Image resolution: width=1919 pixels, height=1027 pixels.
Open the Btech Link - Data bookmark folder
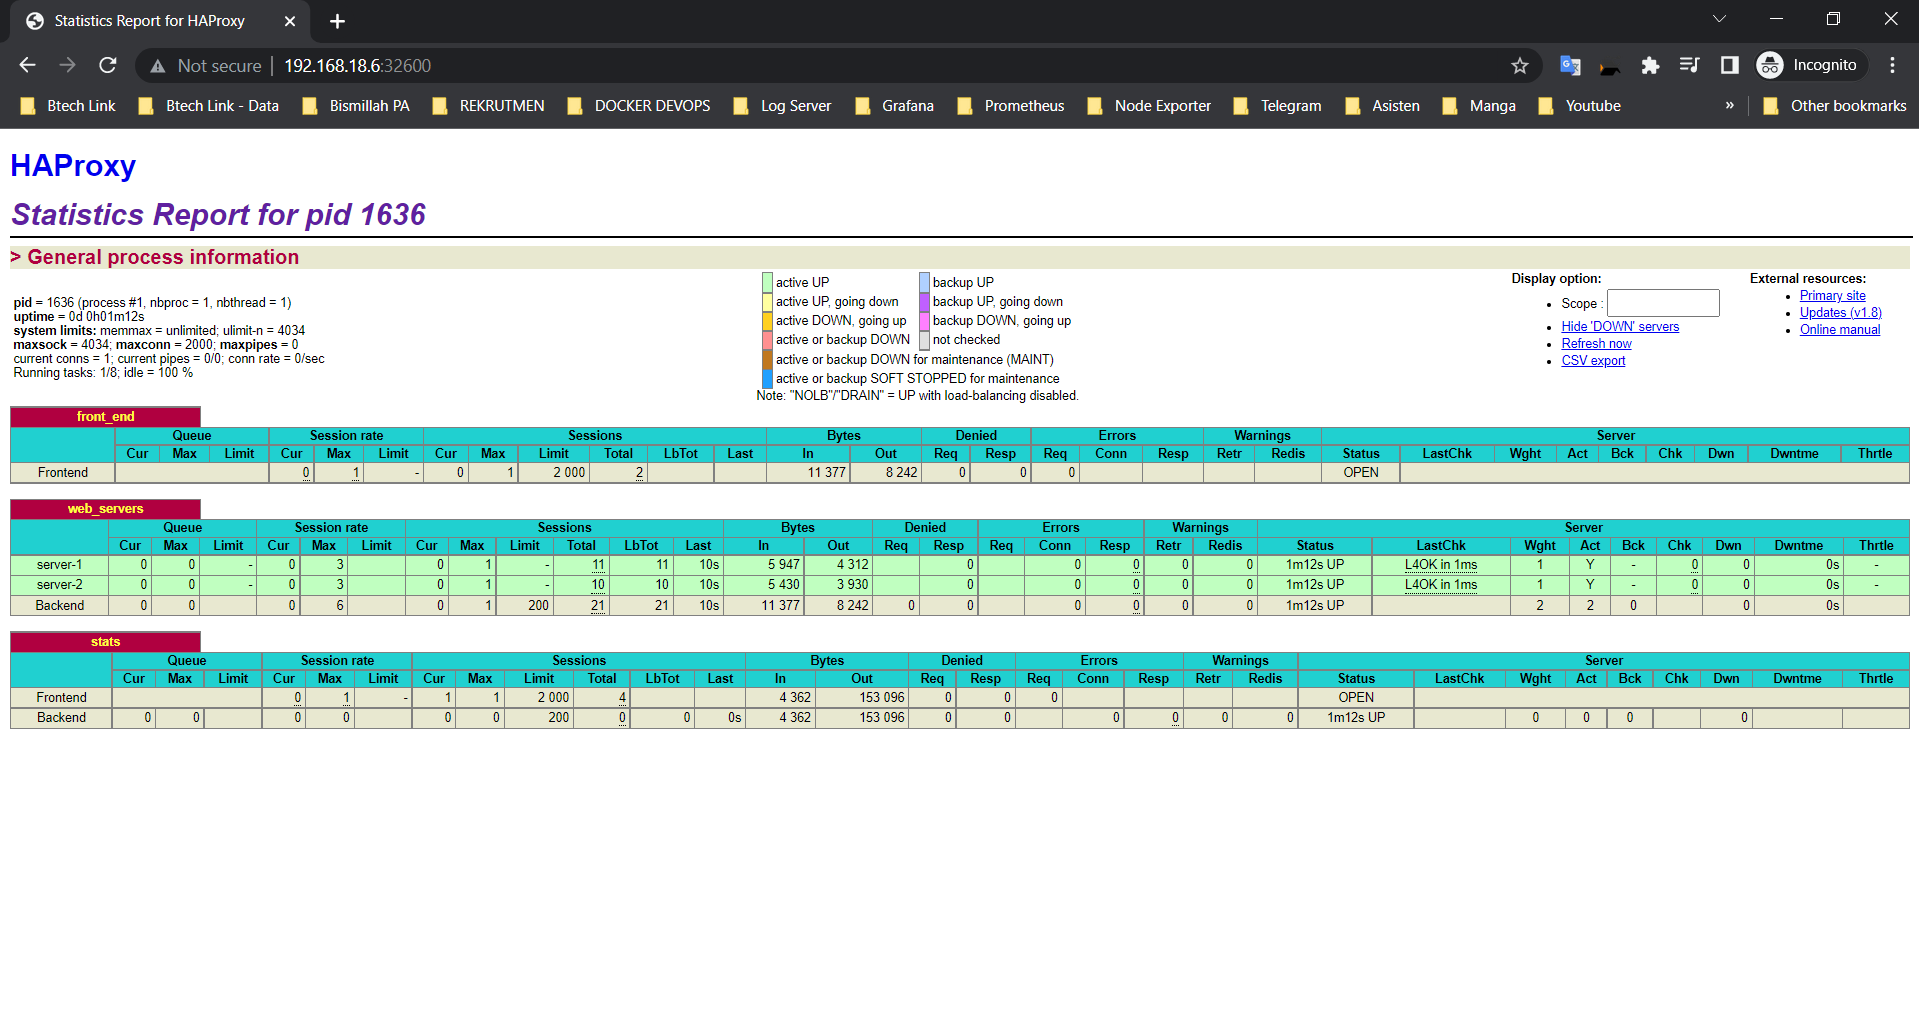pos(208,106)
